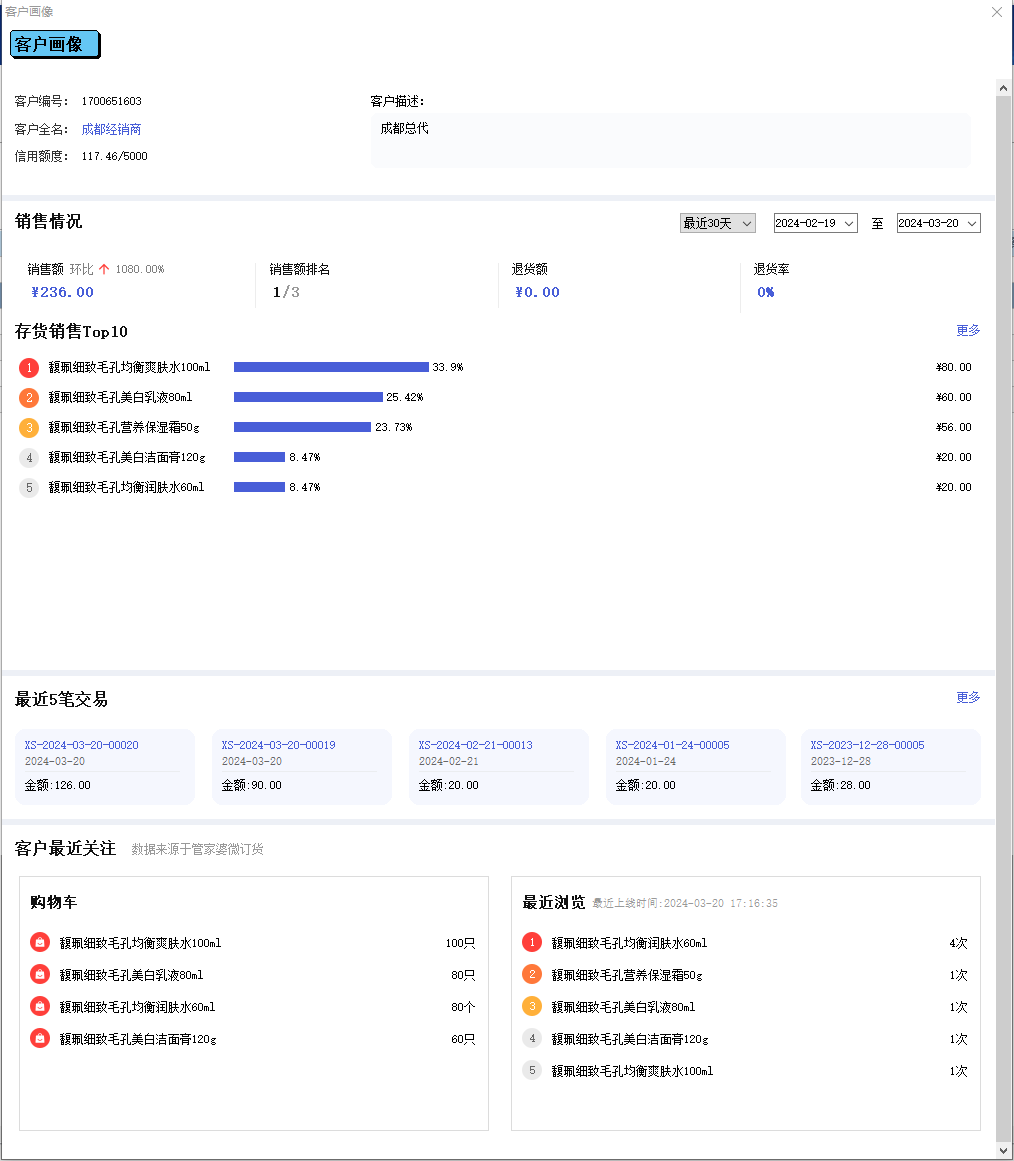Click customer number 1700651603
The image size is (1014, 1161).
tap(112, 101)
